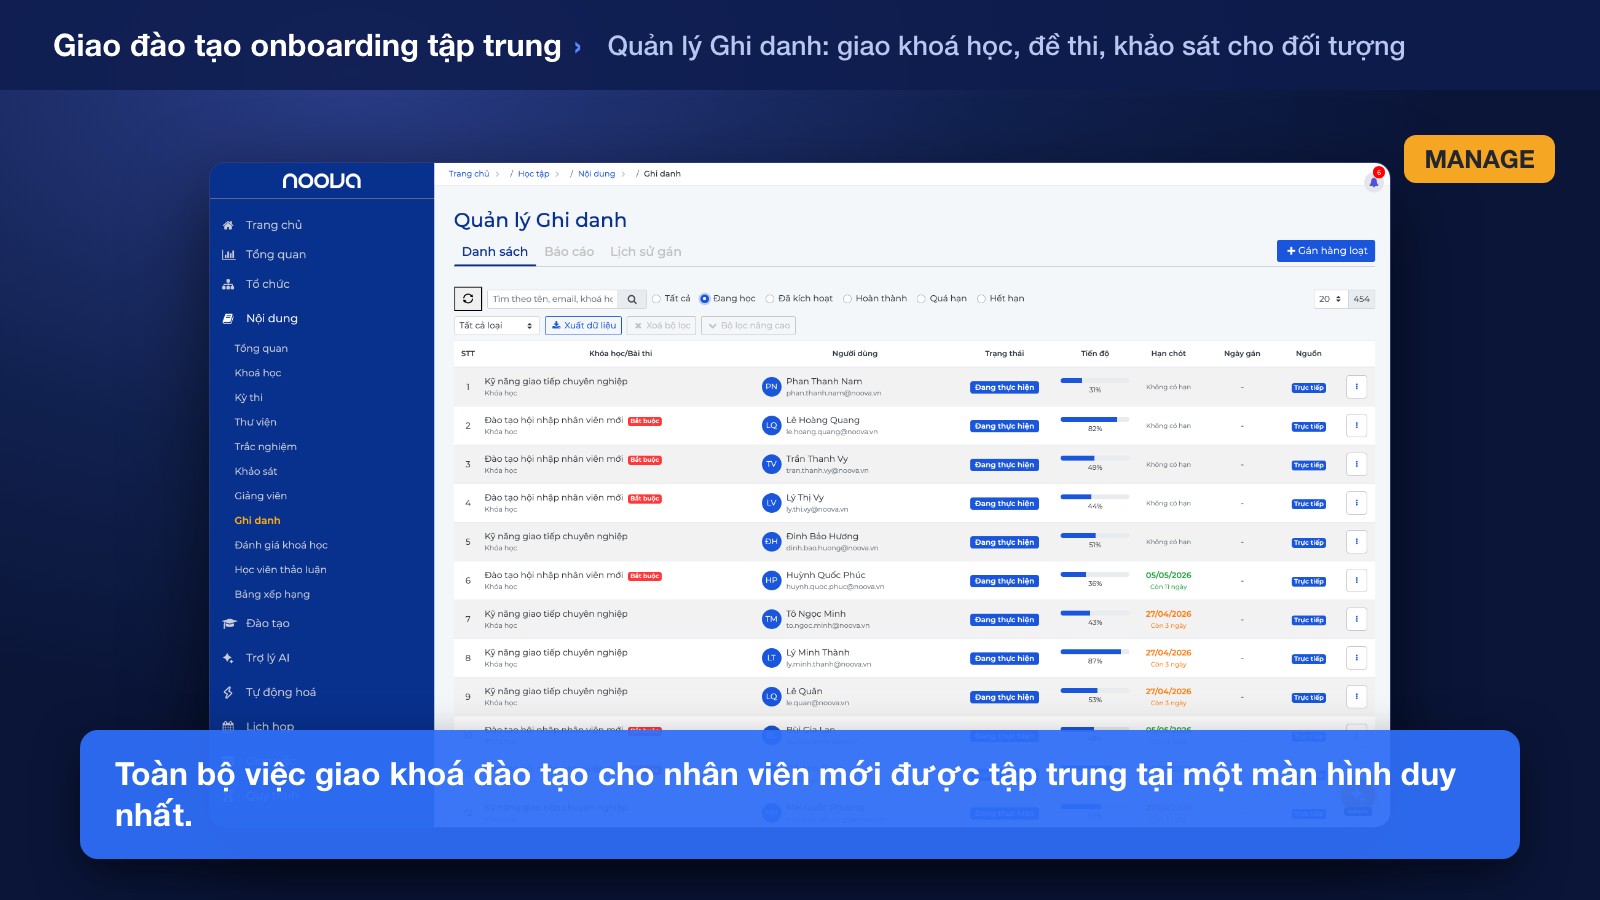
Task: Click the Tự động hoá icon
Action: click(228, 692)
